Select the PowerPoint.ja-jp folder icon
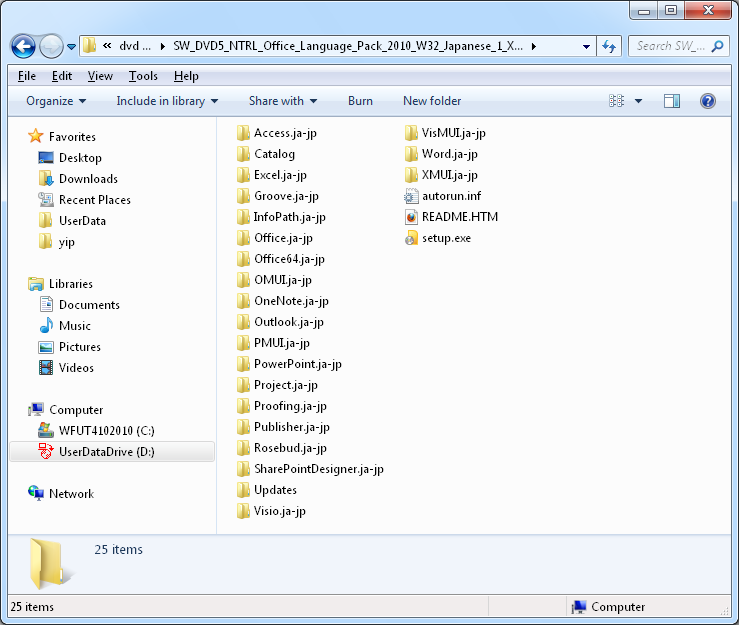This screenshot has height=625, width=739. (243, 364)
